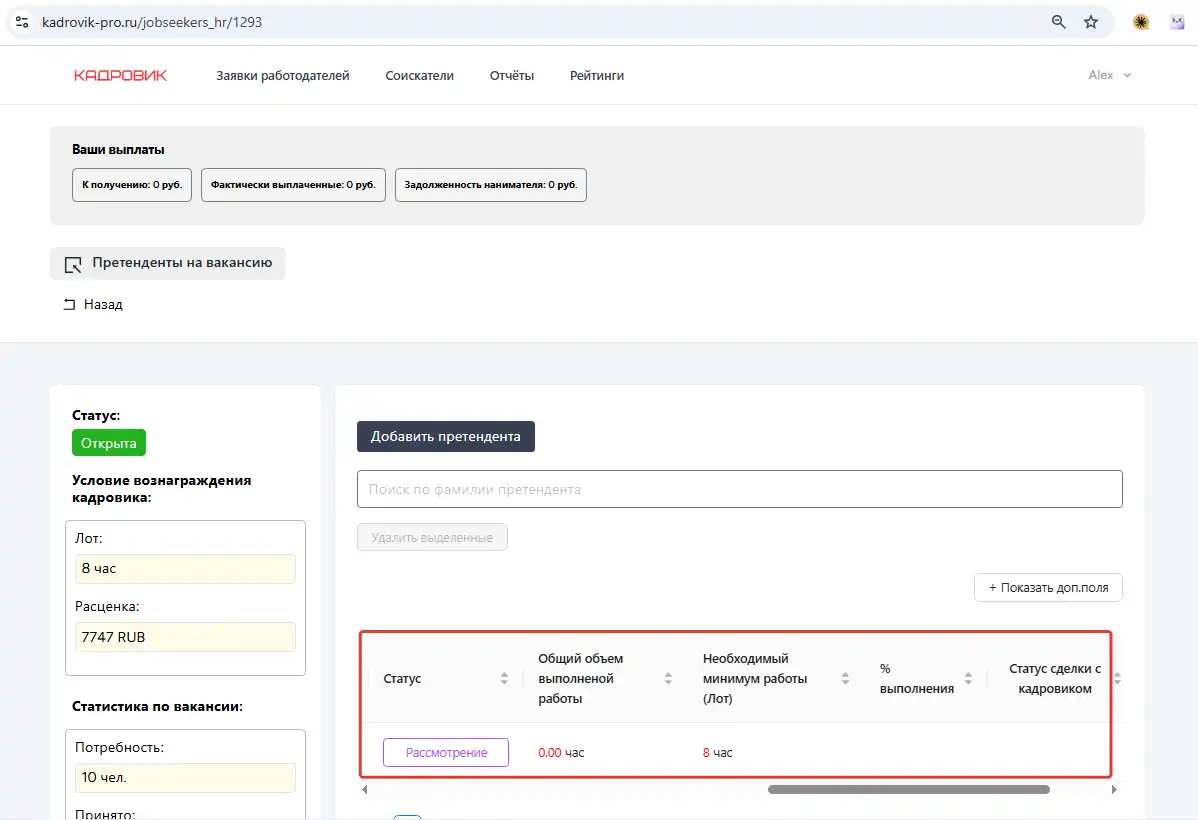Click the Претенденты на вакансию arrow icon
Viewport: 1198px width, 820px height.
click(72, 264)
